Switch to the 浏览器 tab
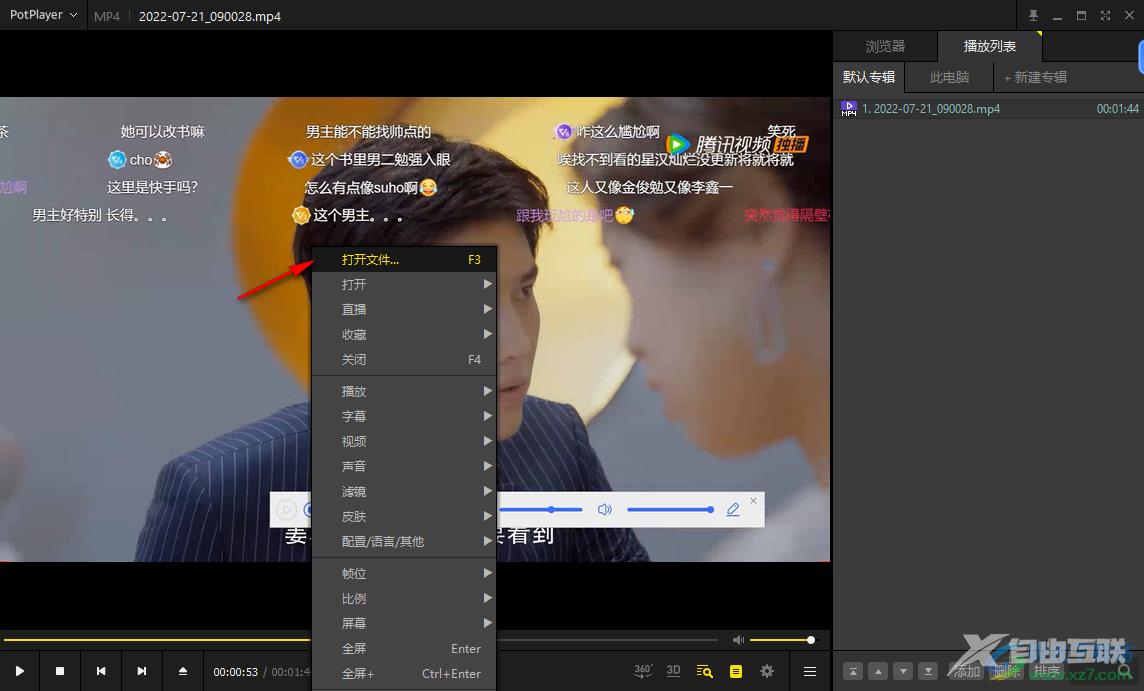Screen dimensions: 1144x691 [885, 47]
